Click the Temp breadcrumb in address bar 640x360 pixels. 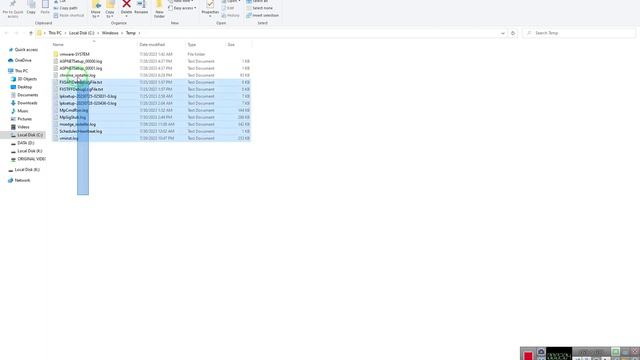tap(131, 33)
